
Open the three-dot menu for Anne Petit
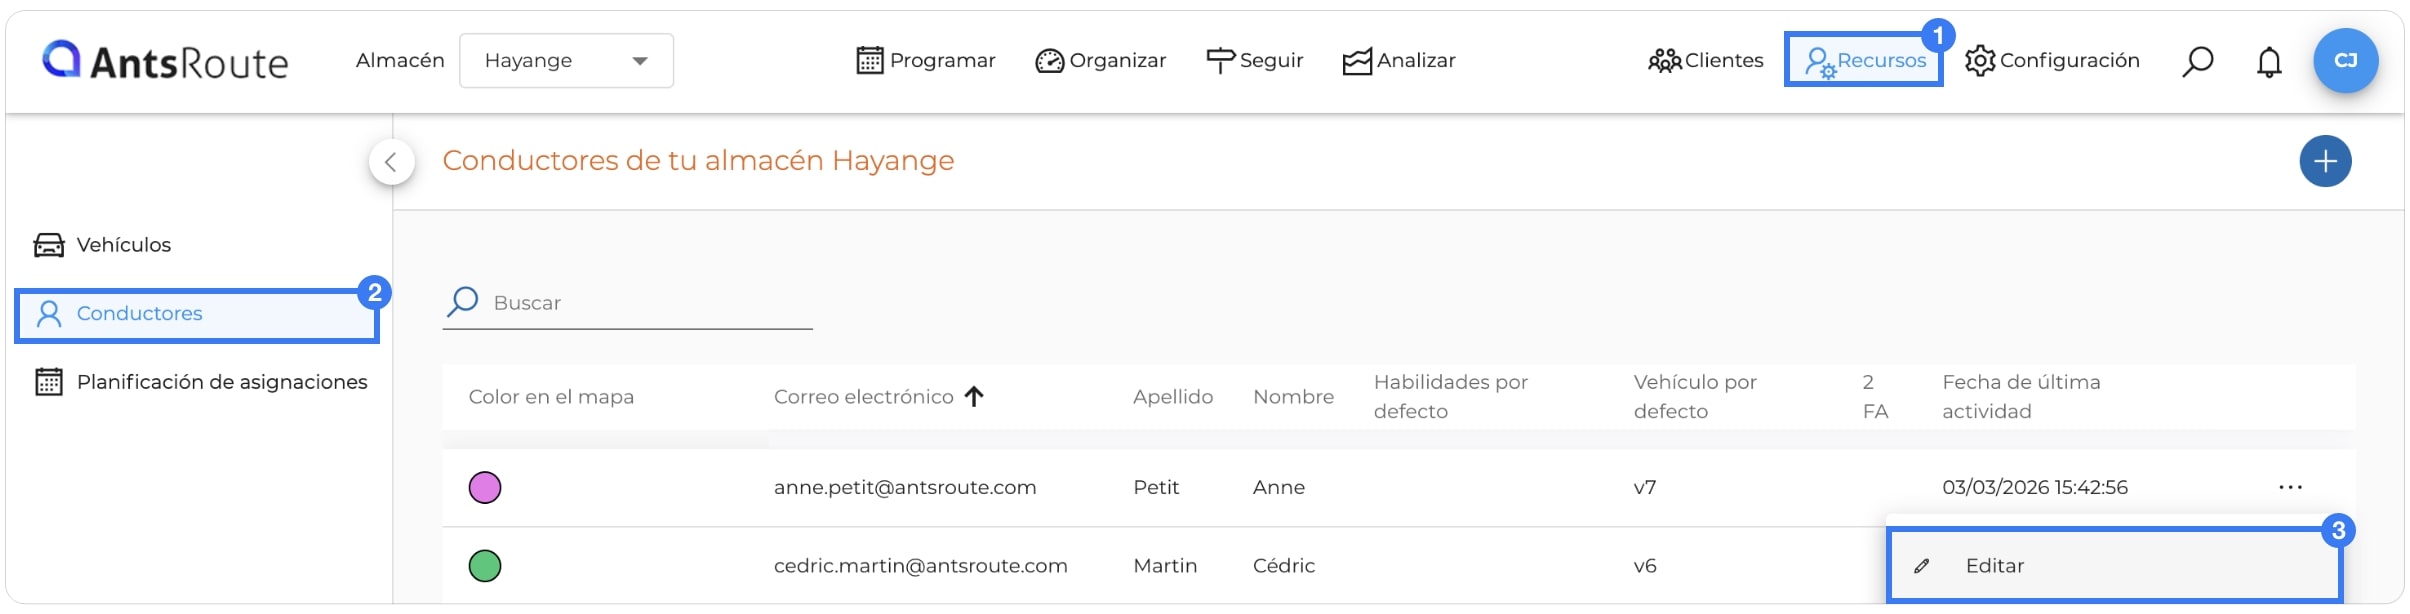[x=2290, y=487]
